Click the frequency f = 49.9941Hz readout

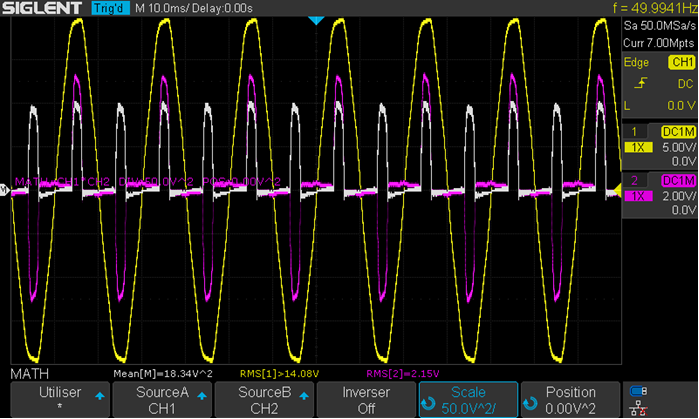point(655,8)
